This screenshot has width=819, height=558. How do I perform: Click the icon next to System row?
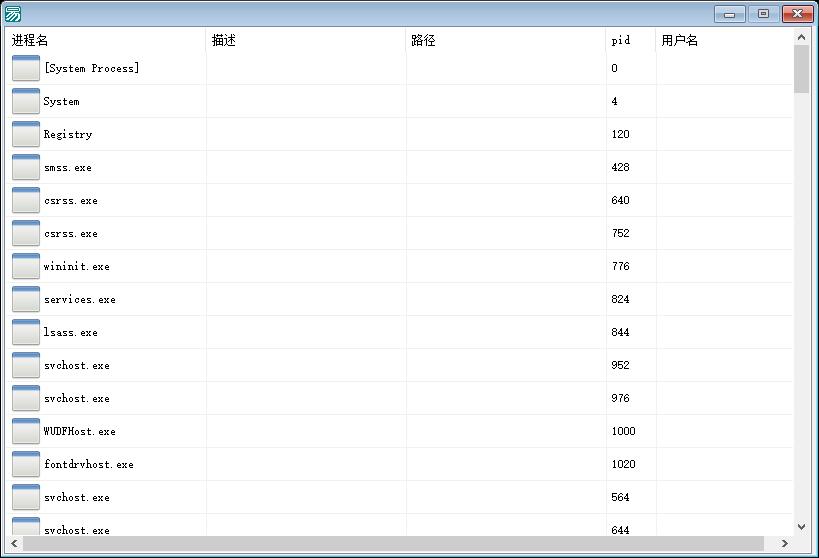[x=26, y=101]
